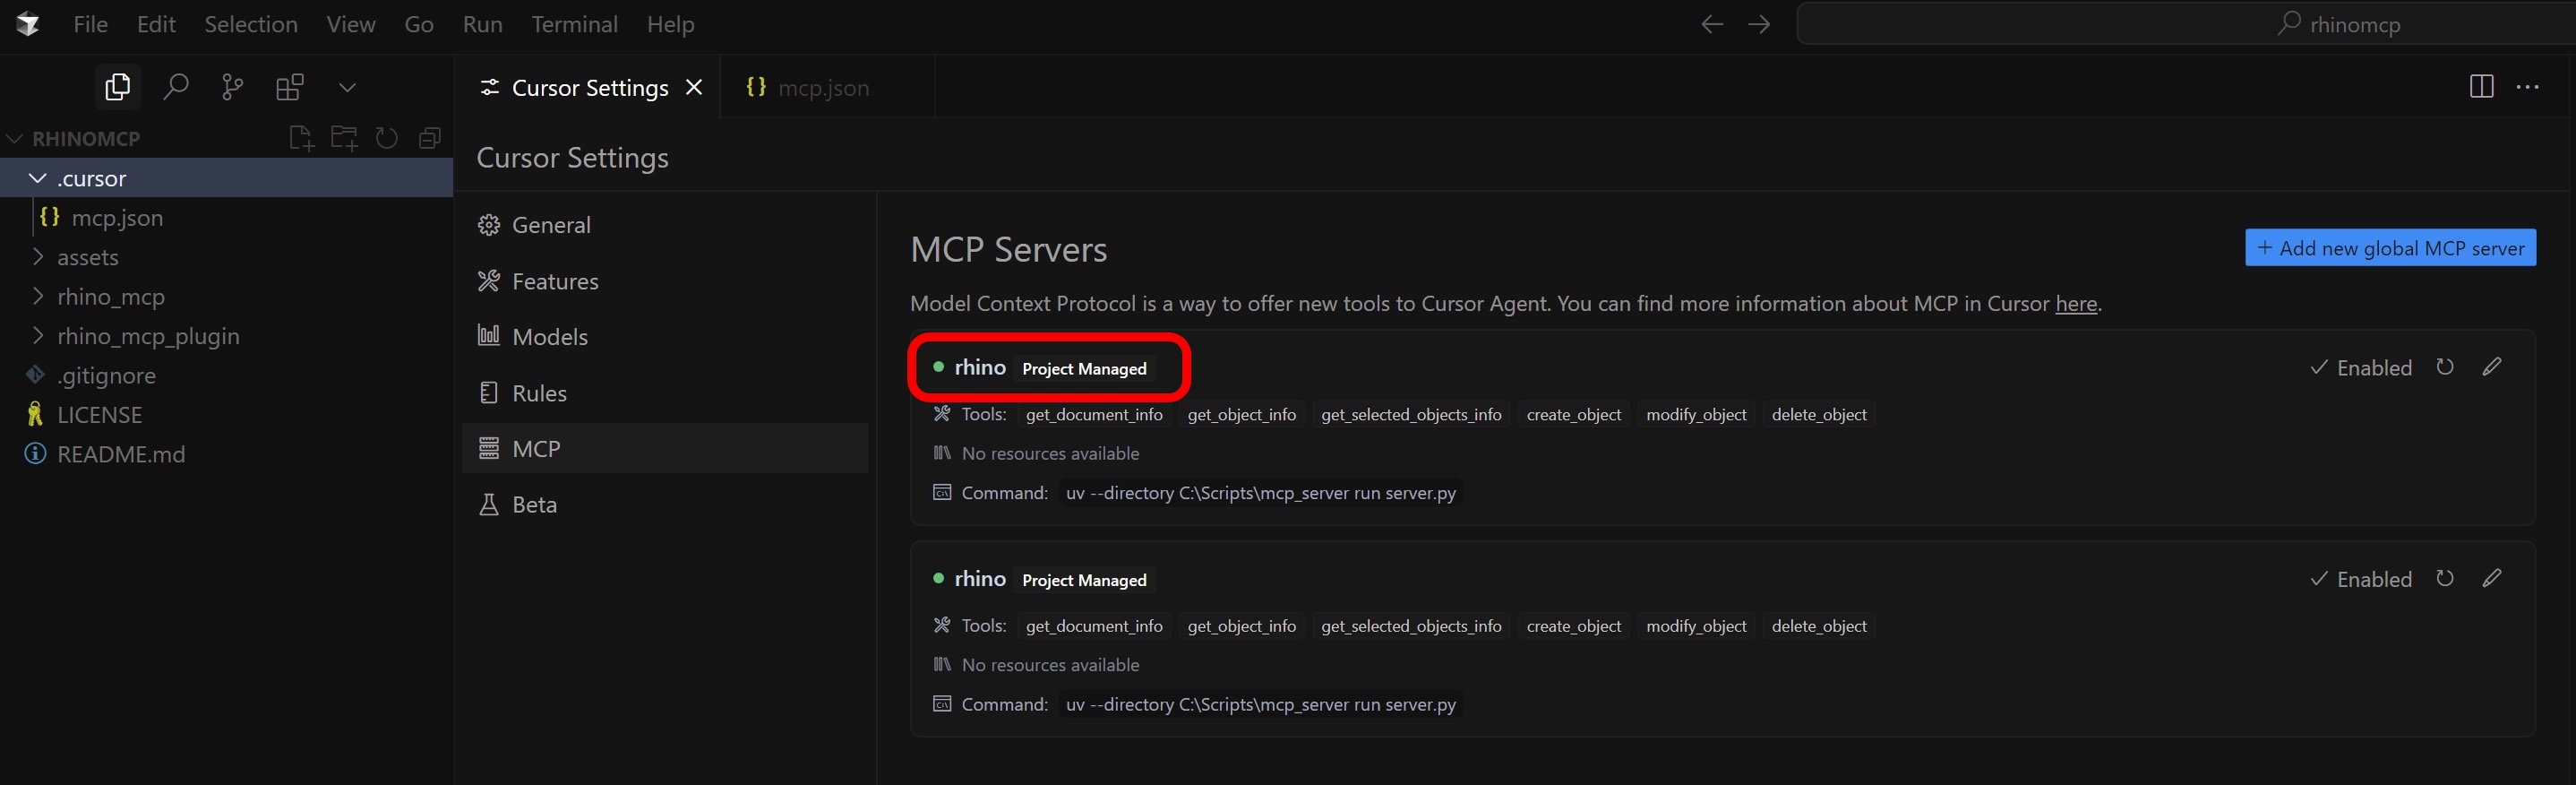The width and height of the screenshot is (2576, 785).
Task: Edit the first rhino server
Action: click(2491, 366)
